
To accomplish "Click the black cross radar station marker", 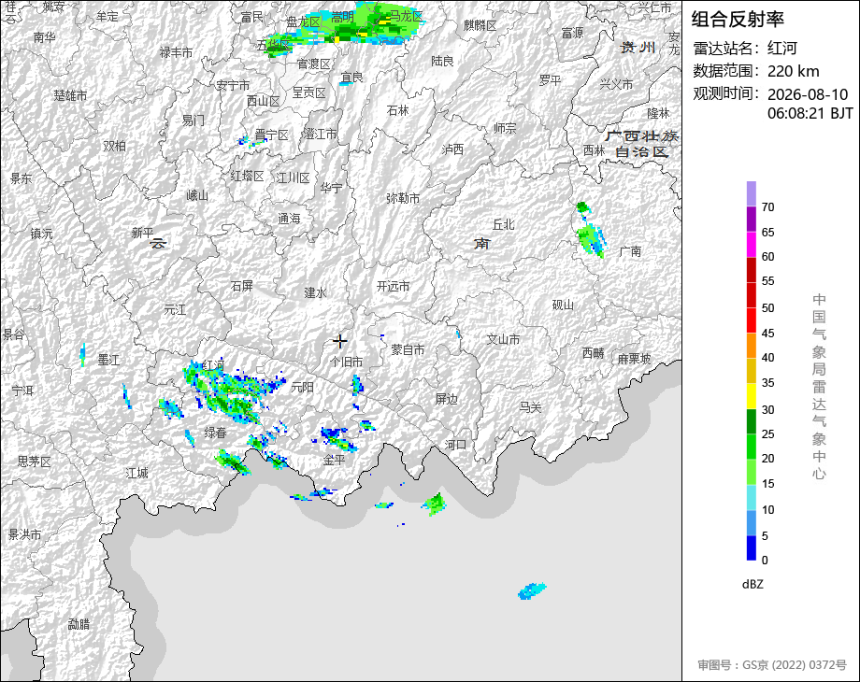I will [x=340, y=341].
